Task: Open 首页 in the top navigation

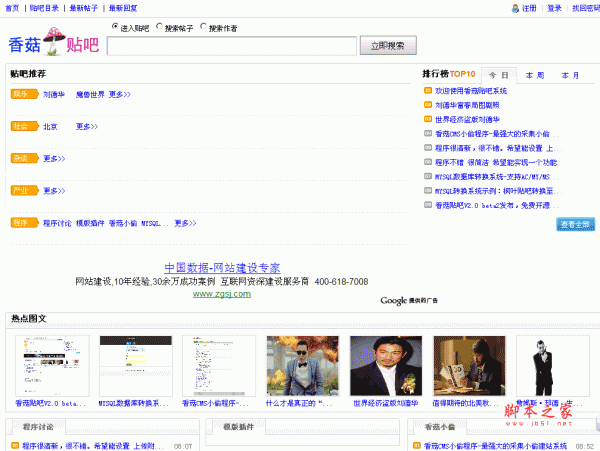Action: point(12,8)
